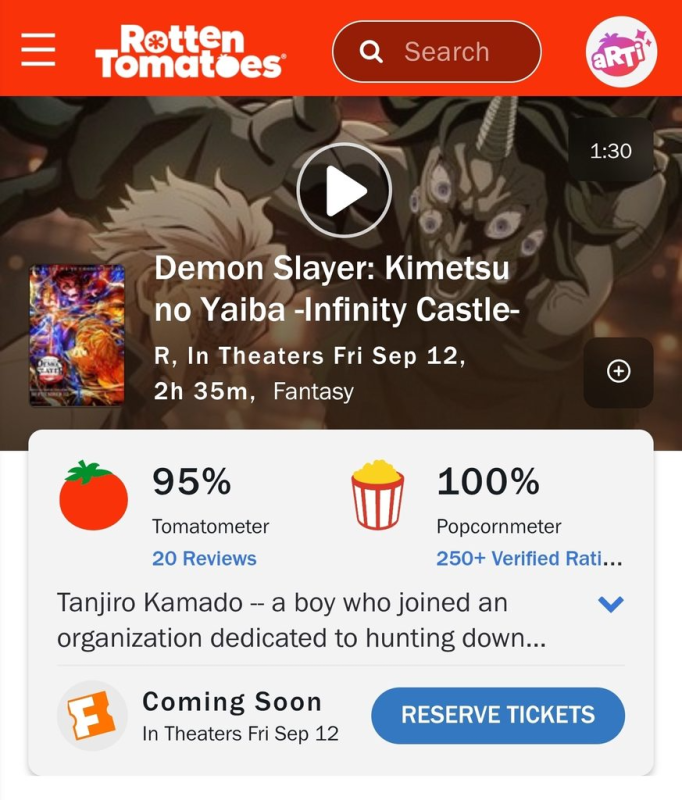This screenshot has height=800, width=682.
Task: Play the Demon Slayer trailer
Action: [344, 190]
